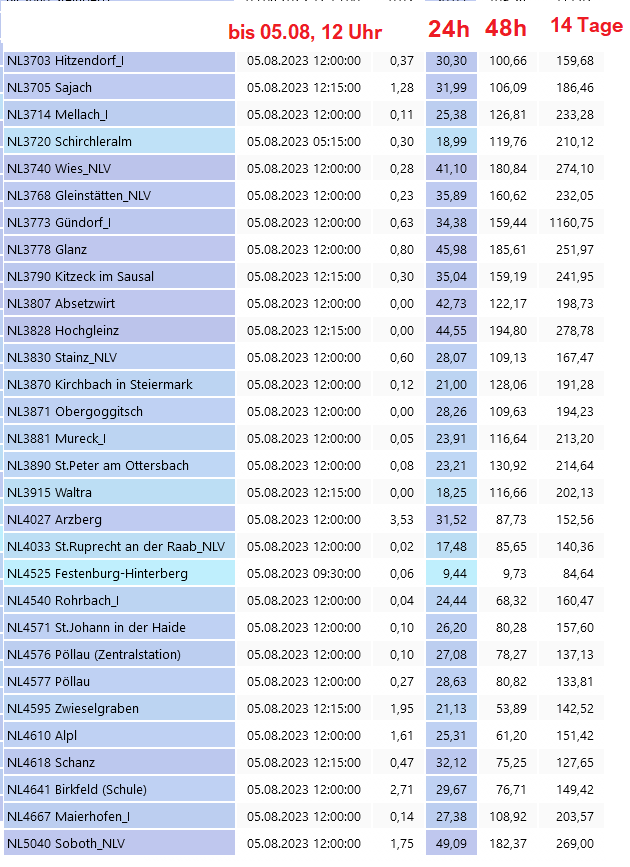This screenshot has height=867, width=630.
Task: Select station NL5040 Soboth_NLV
Action: tap(66, 843)
